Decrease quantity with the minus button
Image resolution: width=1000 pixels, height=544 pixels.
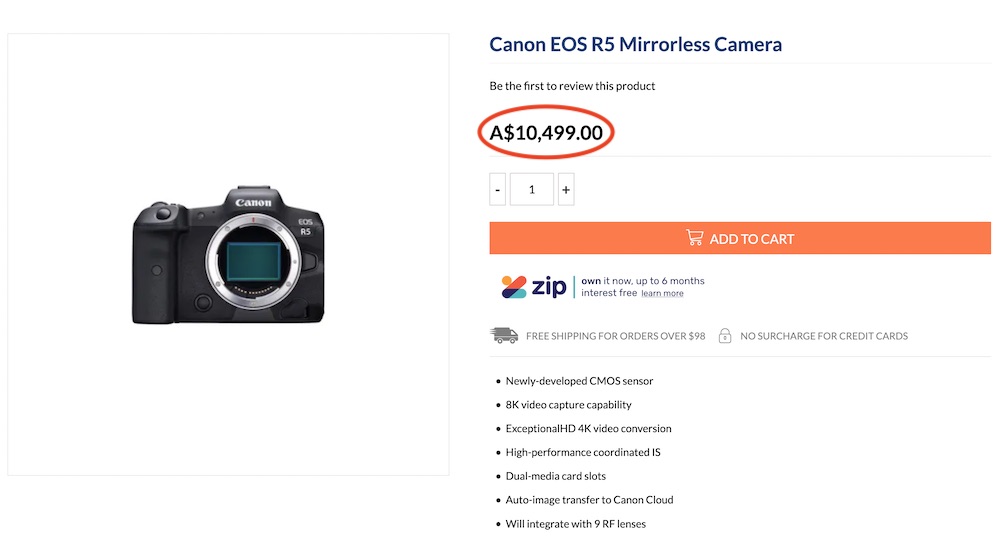pyautogui.click(x=497, y=189)
